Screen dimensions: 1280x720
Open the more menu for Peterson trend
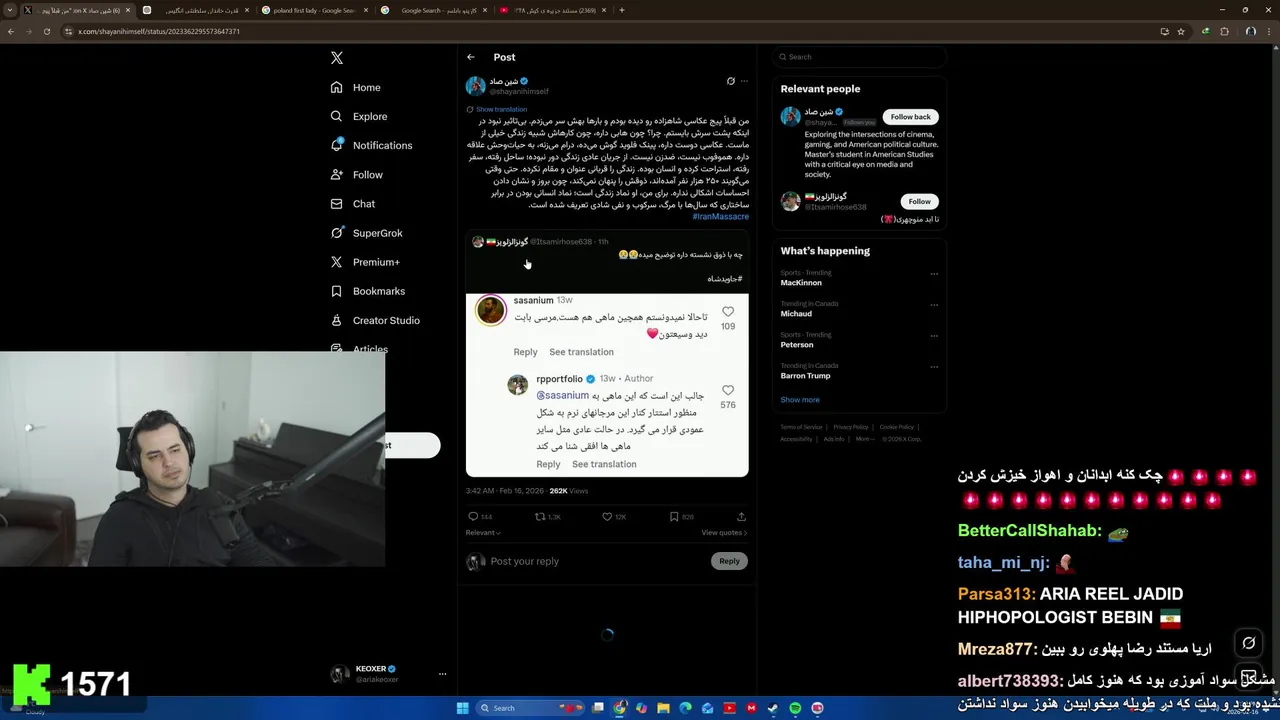click(934, 336)
